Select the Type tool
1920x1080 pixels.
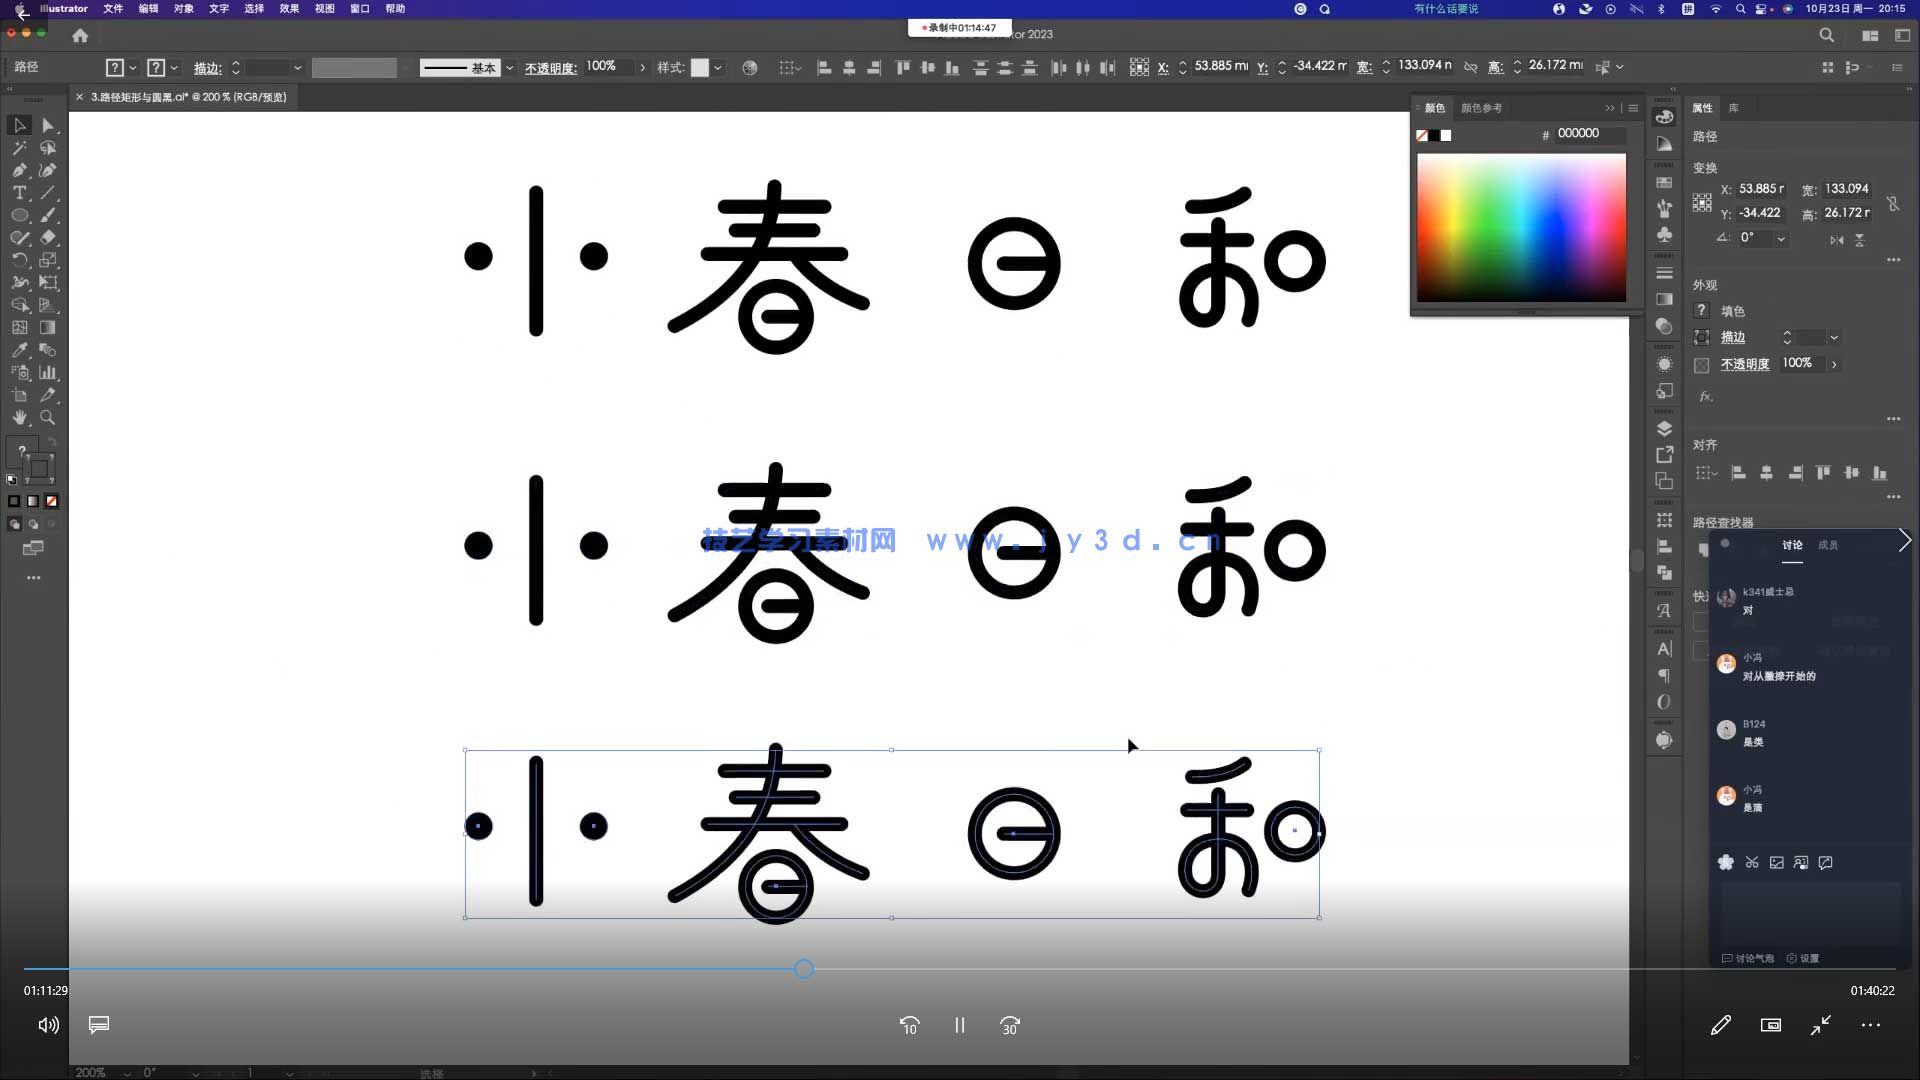[19, 193]
